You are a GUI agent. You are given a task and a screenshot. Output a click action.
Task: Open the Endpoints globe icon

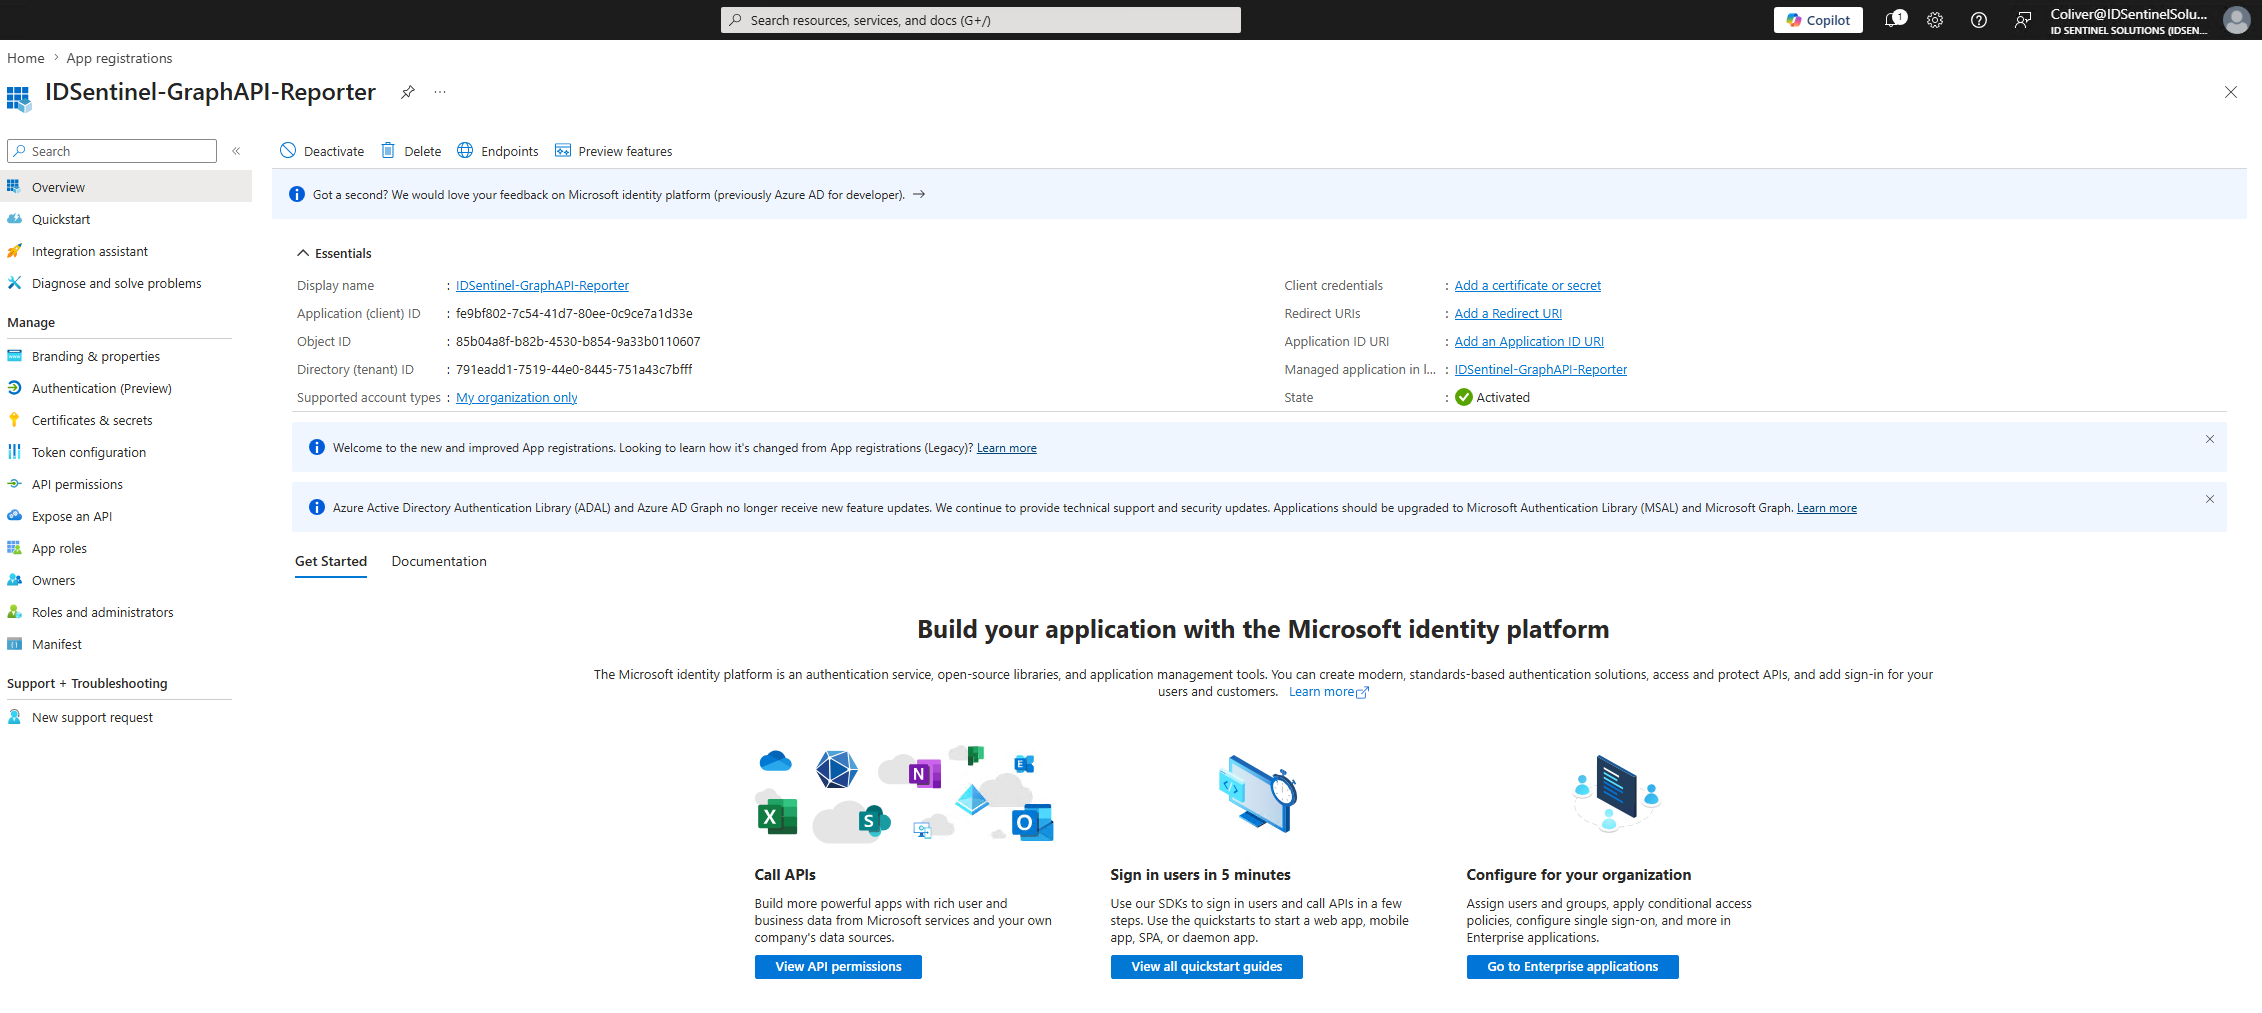(x=465, y=151)
